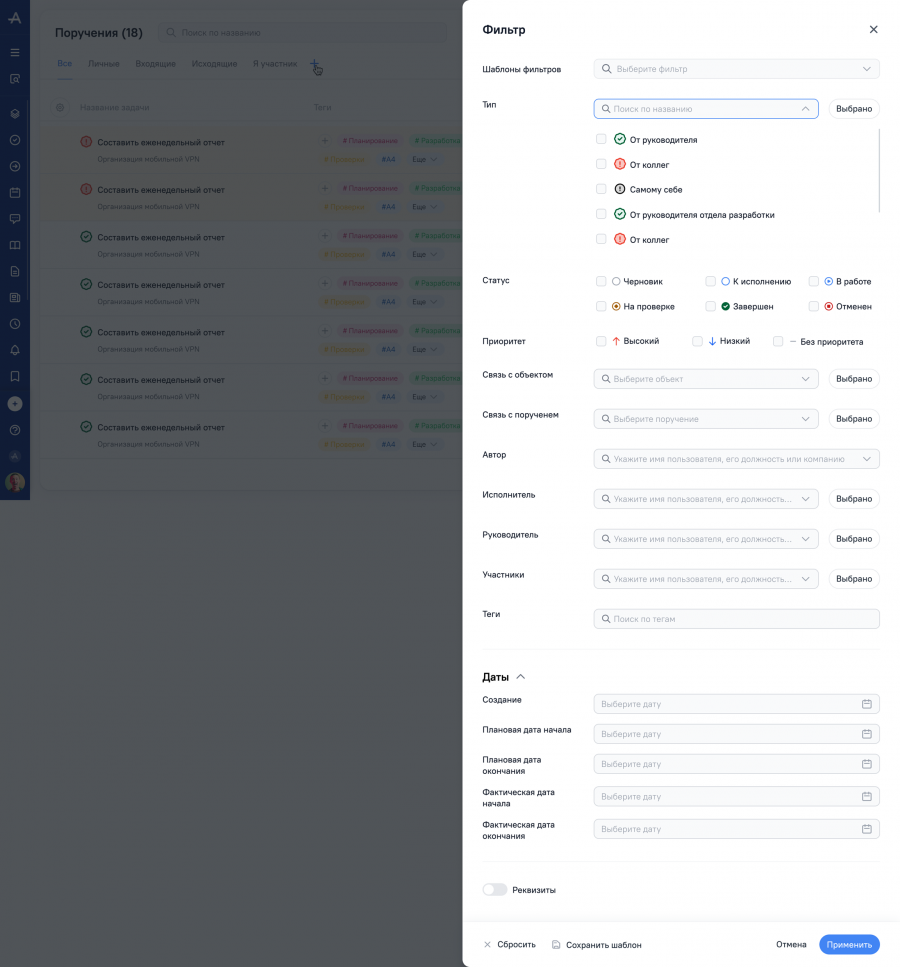This screenshot has height=967, width=900.
Task: Open the Автор dropdown
Action: 736,459
